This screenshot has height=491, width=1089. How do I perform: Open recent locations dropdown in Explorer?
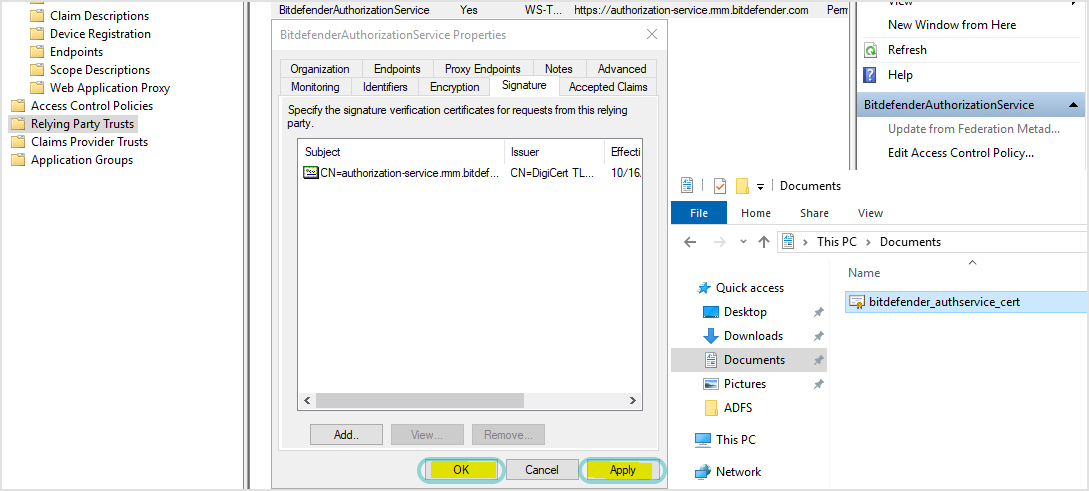click(x=743, y=242)
